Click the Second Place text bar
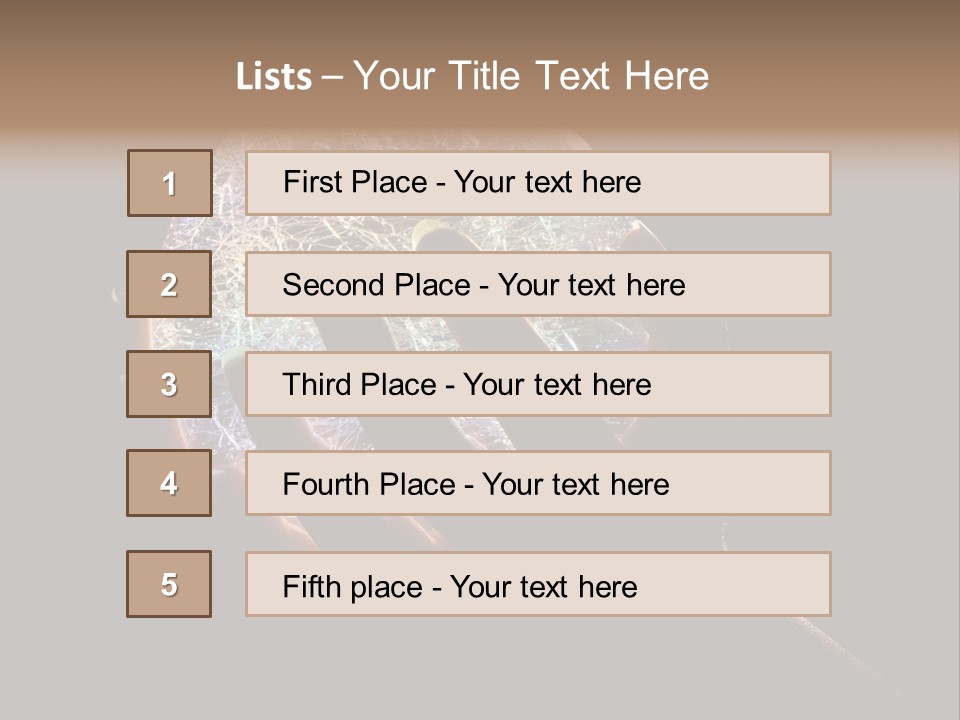The width and height of the screenshot is (960, 720). (538, 284)
